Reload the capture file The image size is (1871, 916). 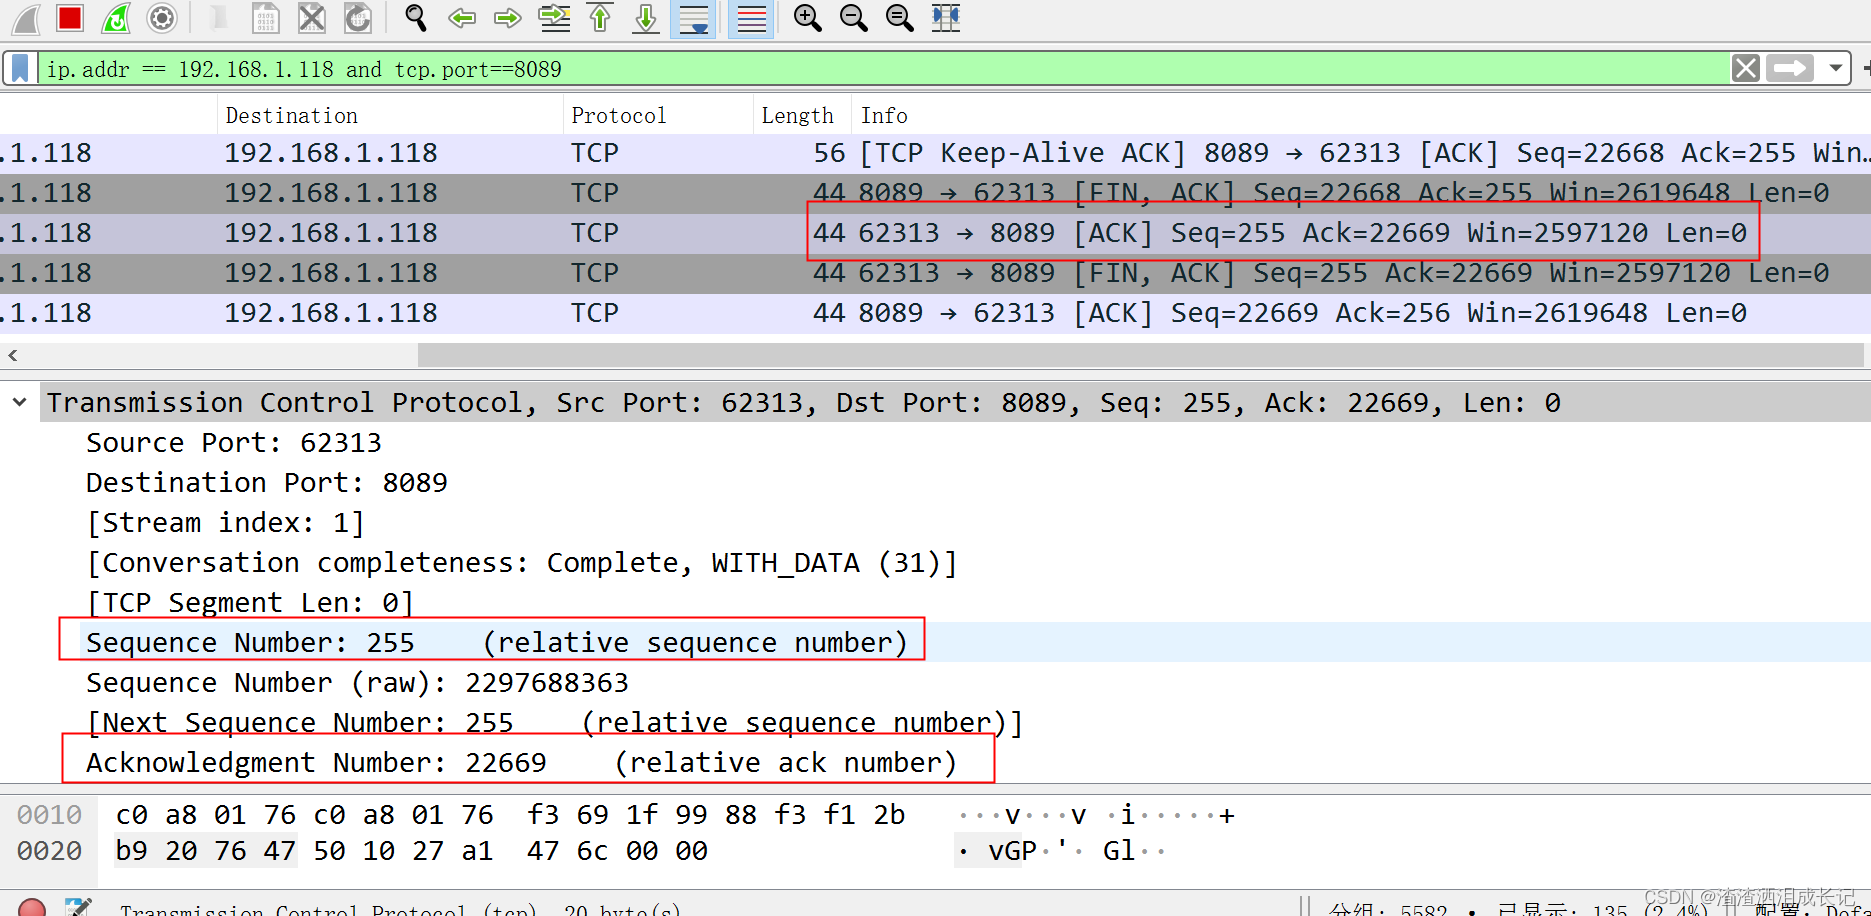[x=358, y=18]
